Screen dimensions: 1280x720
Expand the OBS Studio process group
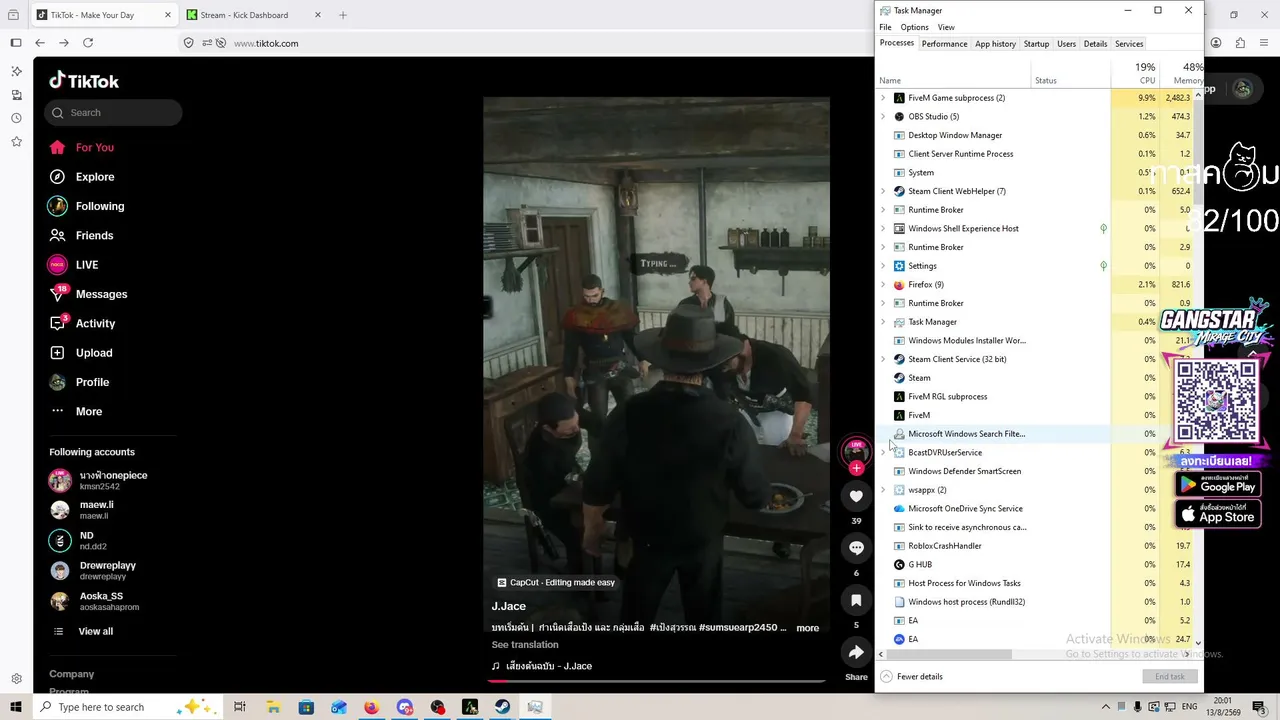pyautogui.click(x=883, y=117)
